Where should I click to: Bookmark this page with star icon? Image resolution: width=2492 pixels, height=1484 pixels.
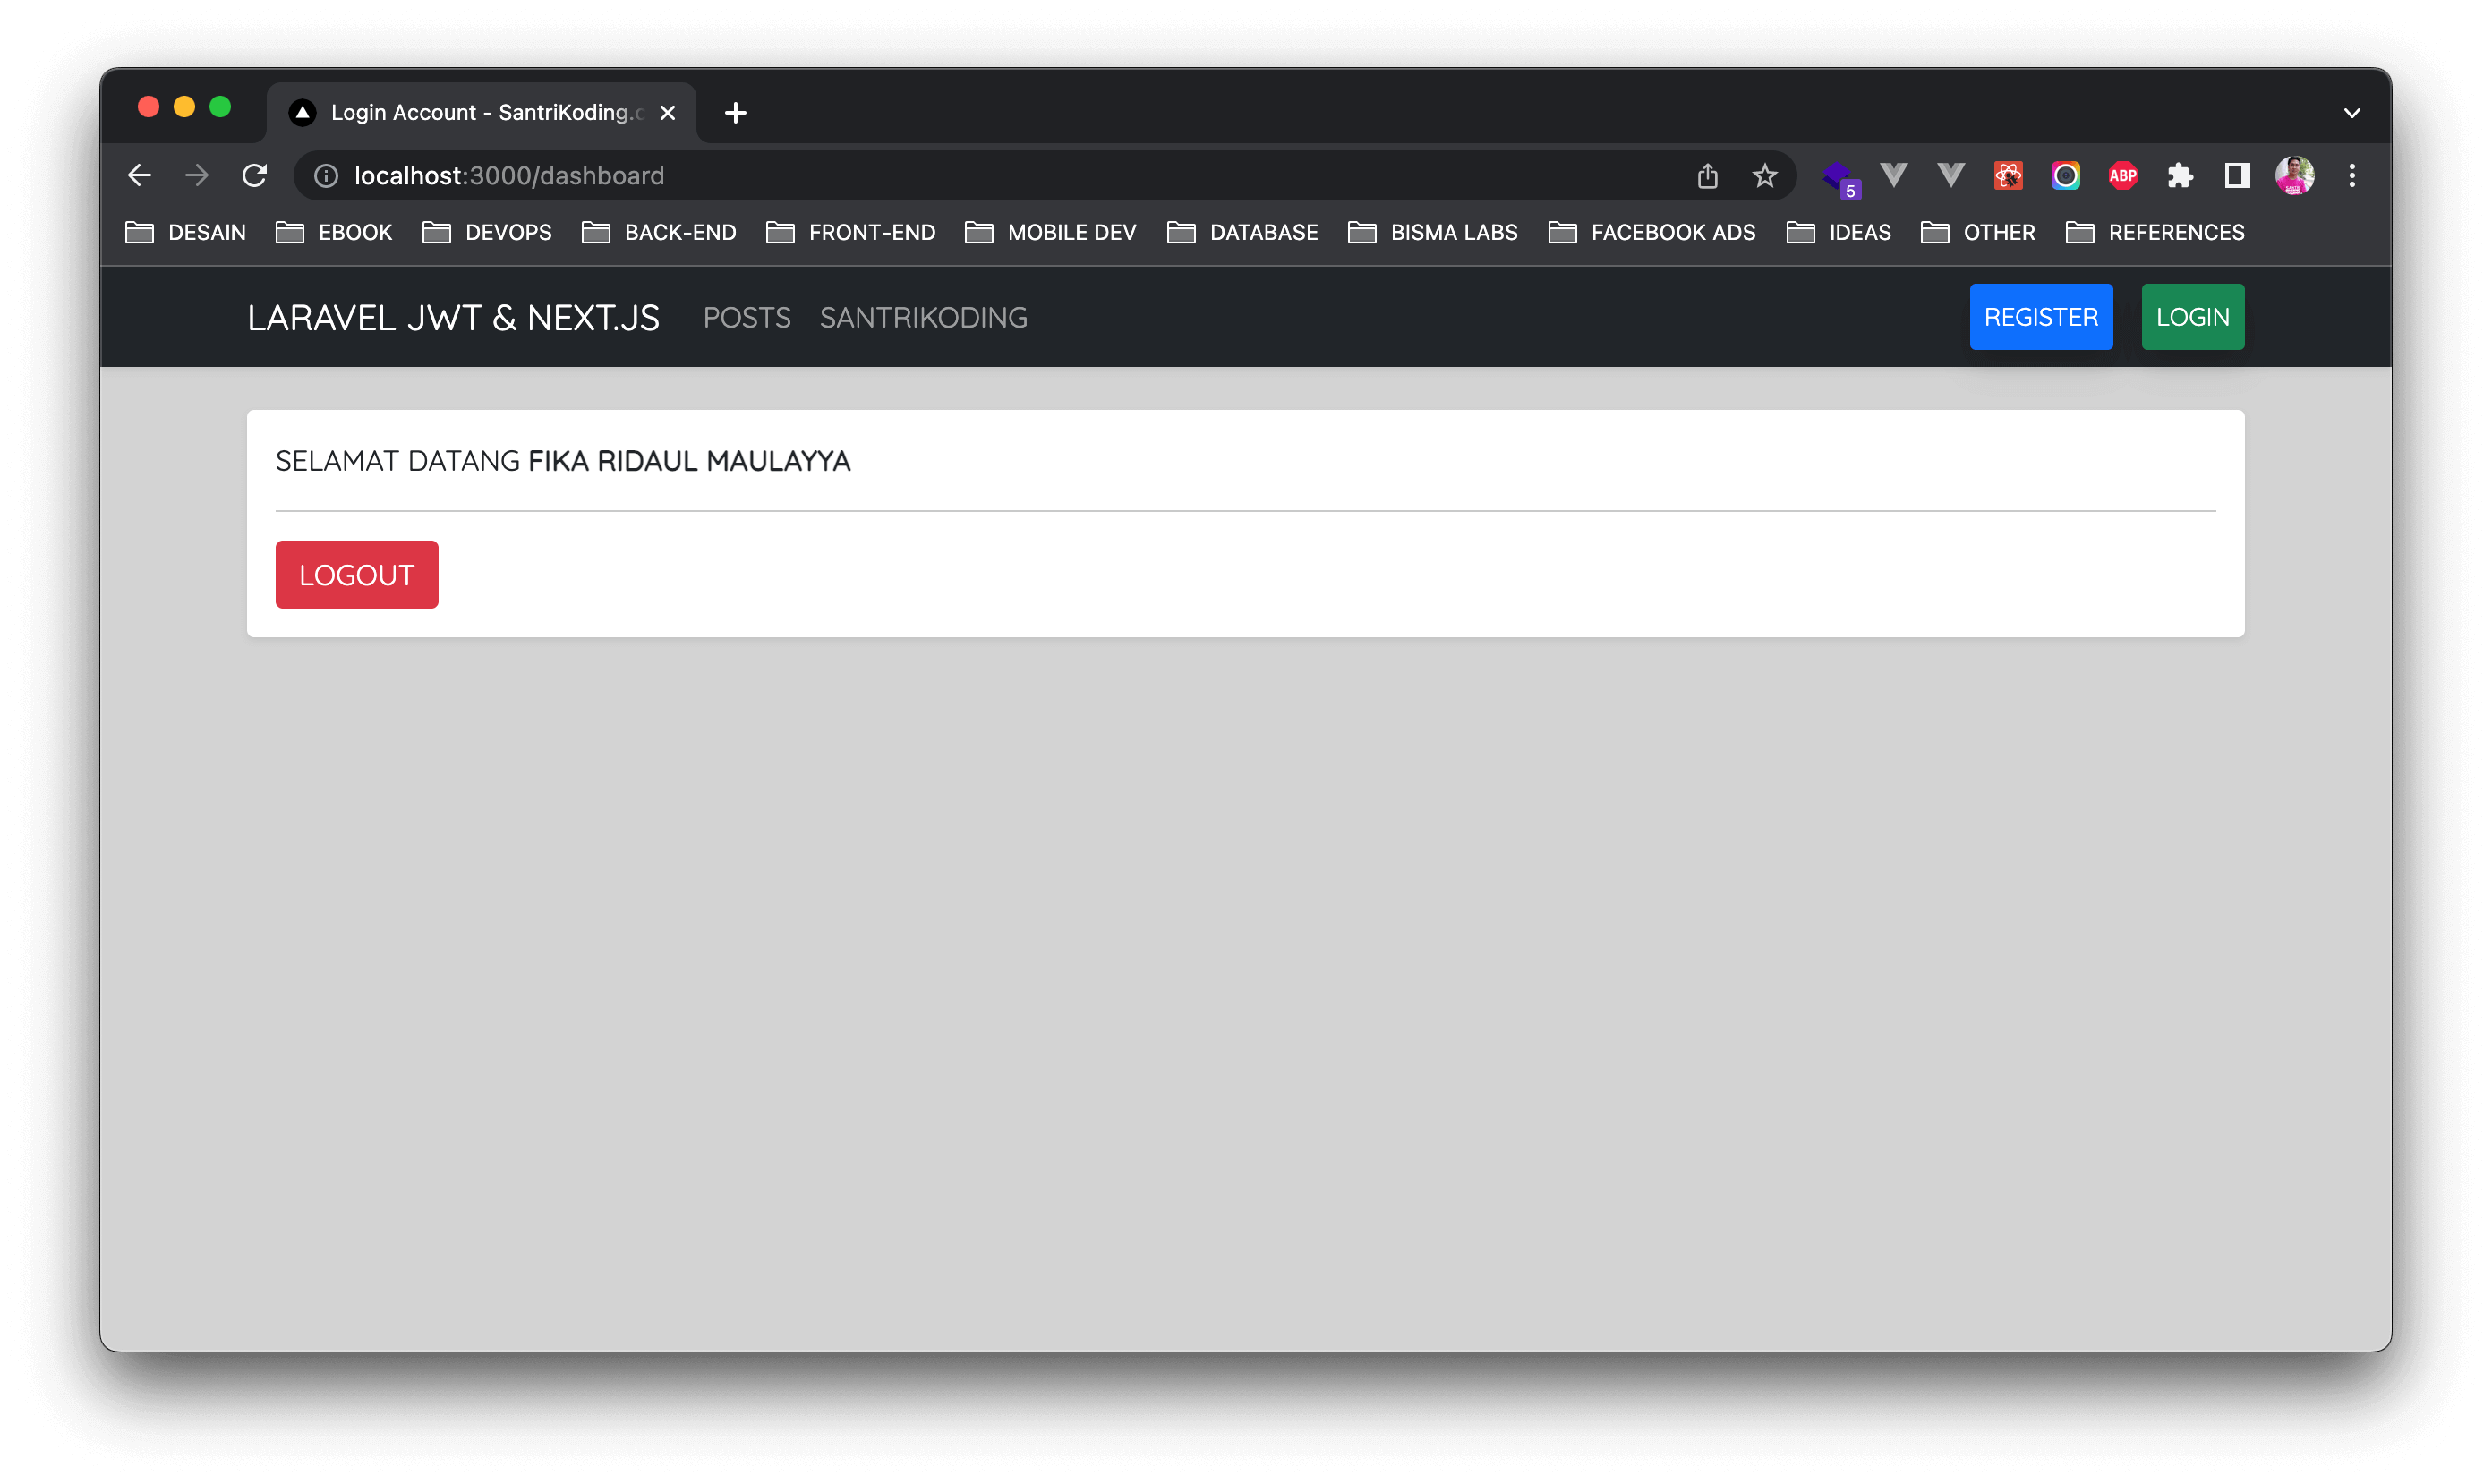pos(1764,176)
